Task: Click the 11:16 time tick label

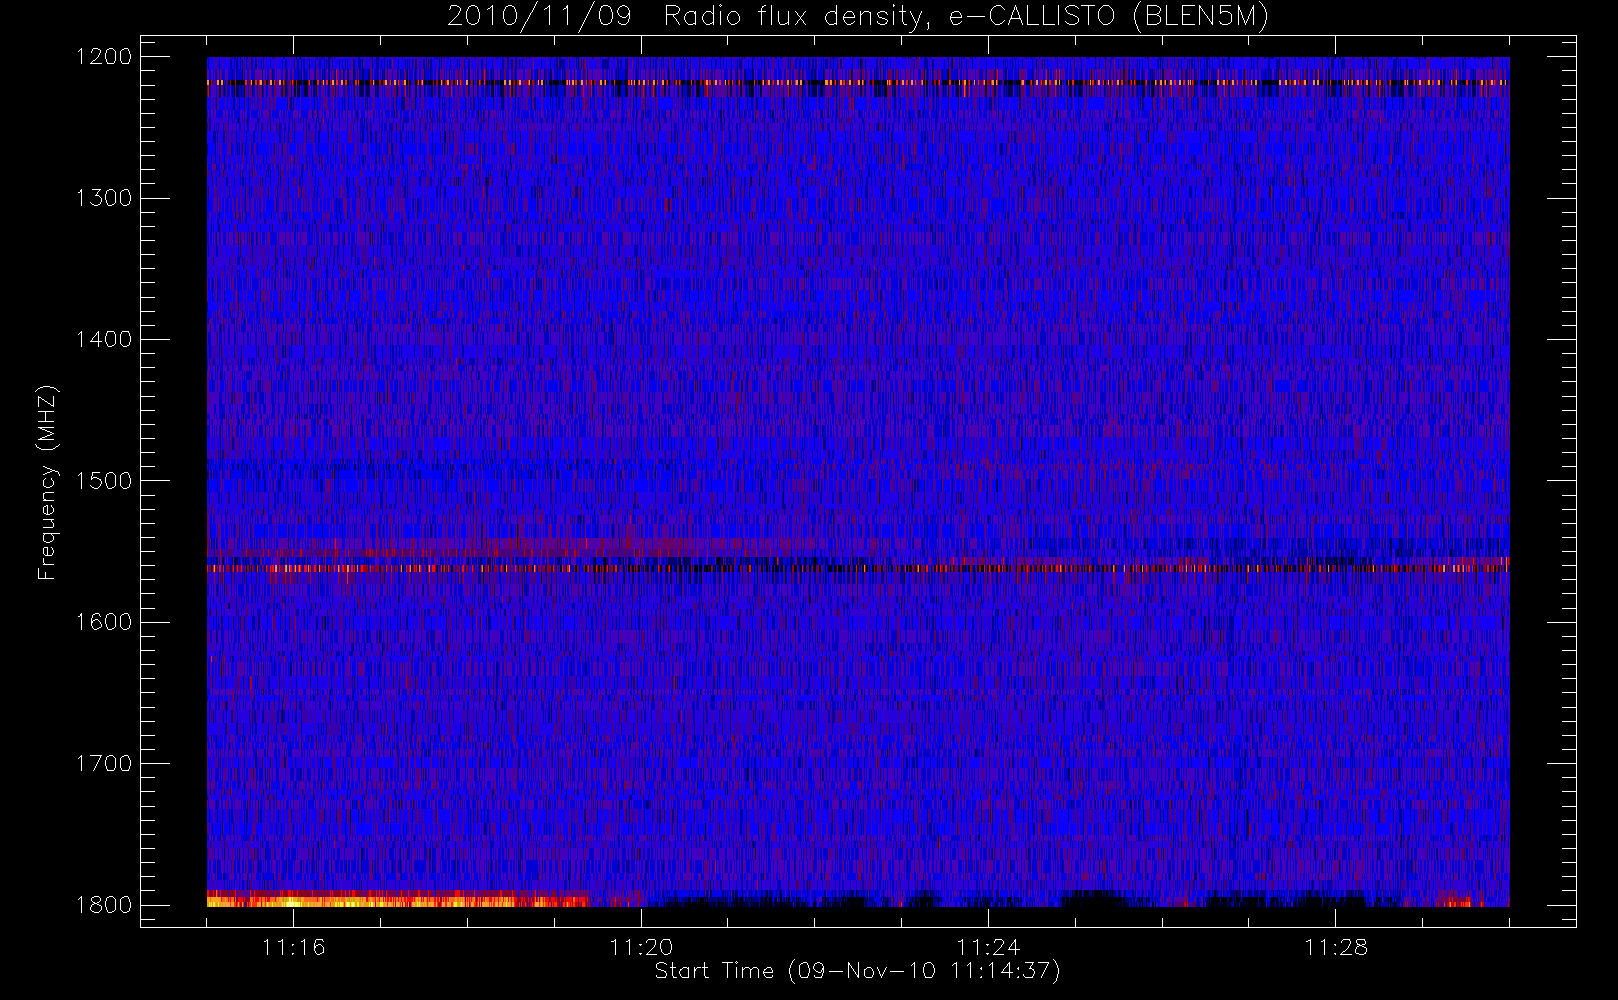Action: pyautogui.click(x=294, y=947)
